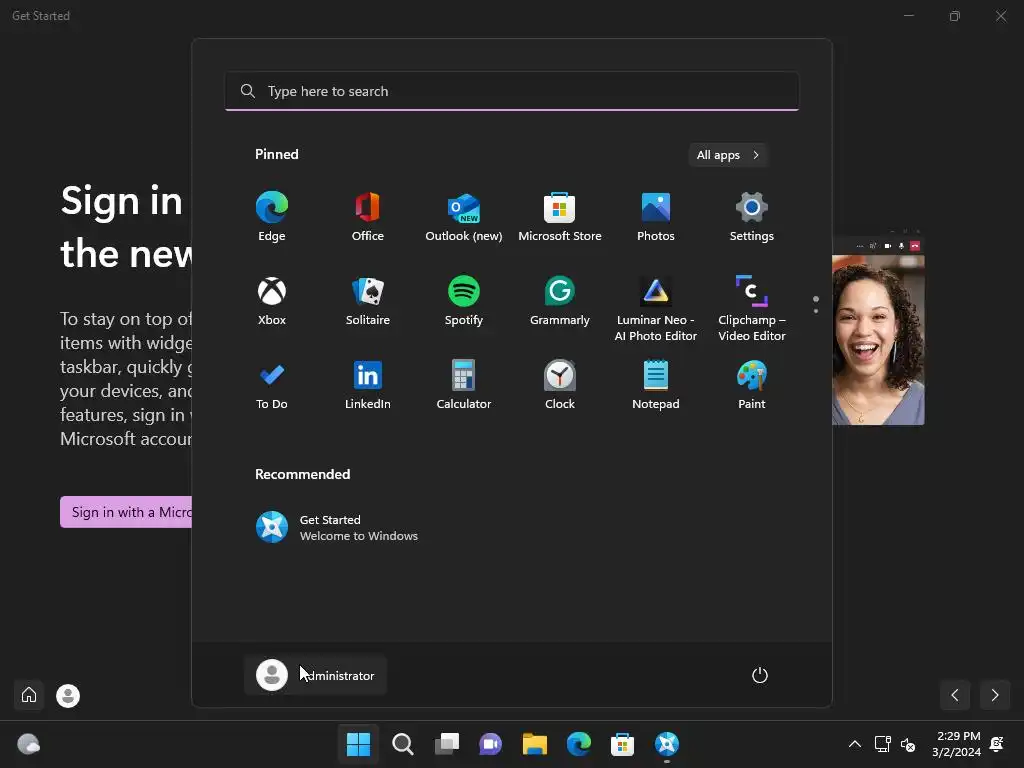Go to previous page in Get Started
Viewport: 1024px width, 768px height.
(x=955, y=695)
